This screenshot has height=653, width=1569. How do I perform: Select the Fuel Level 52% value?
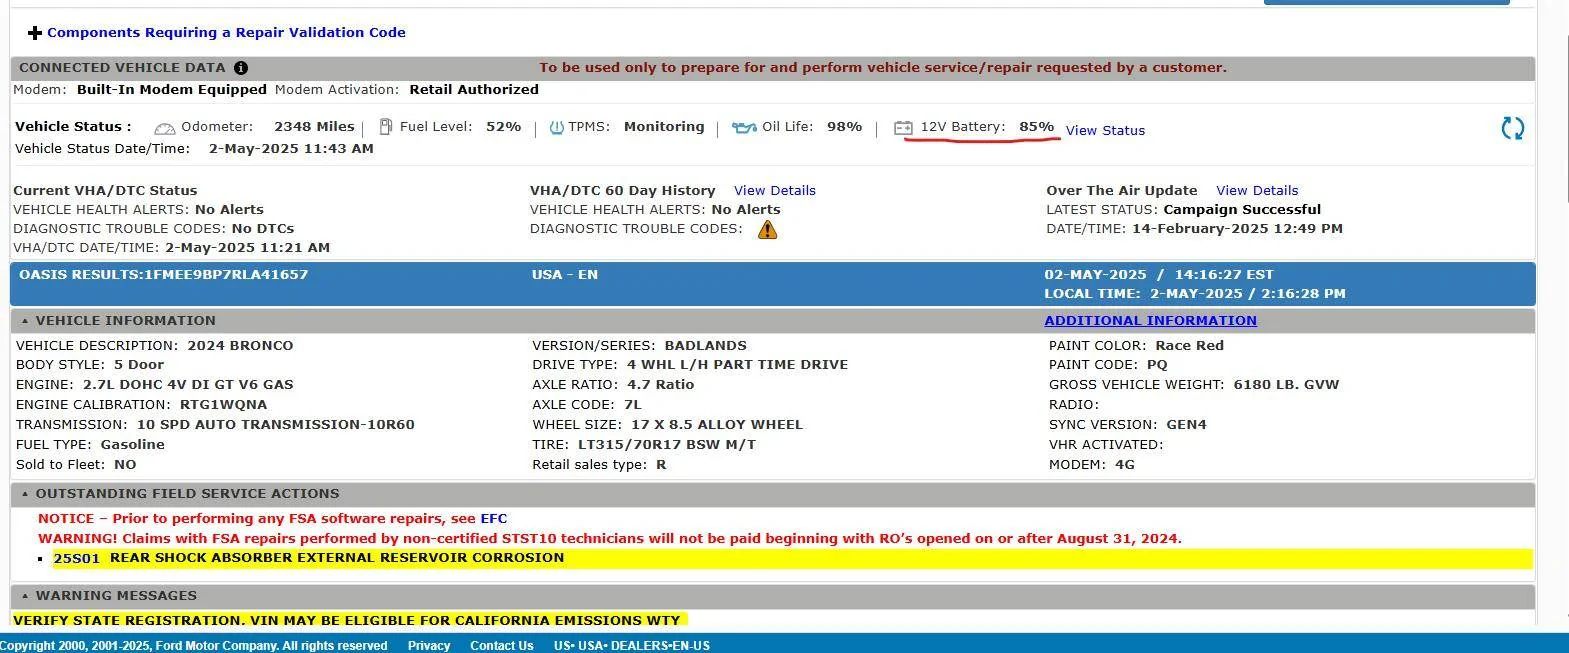pyautogui.click(x=503, y=127)
